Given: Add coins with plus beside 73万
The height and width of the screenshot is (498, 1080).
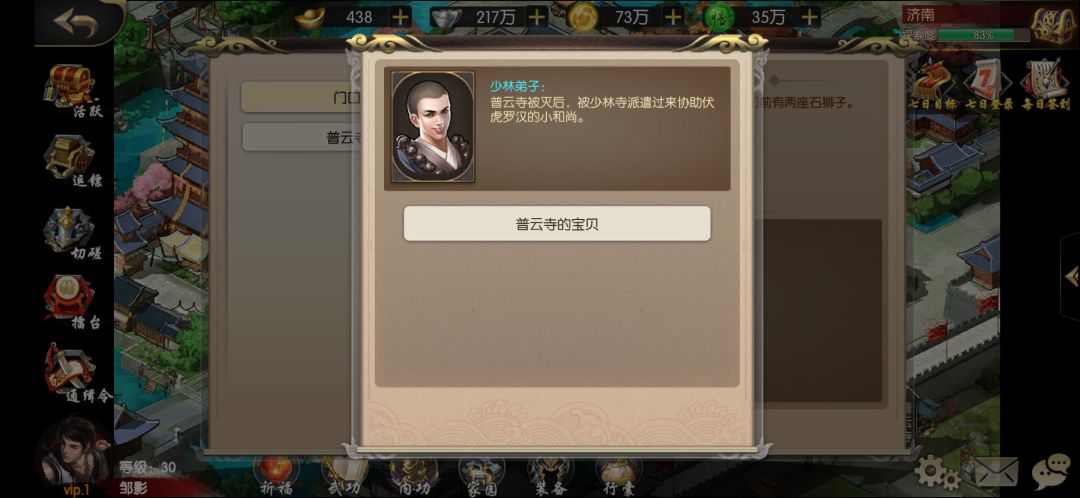Looking at the screenshot, I should (674, 17).
